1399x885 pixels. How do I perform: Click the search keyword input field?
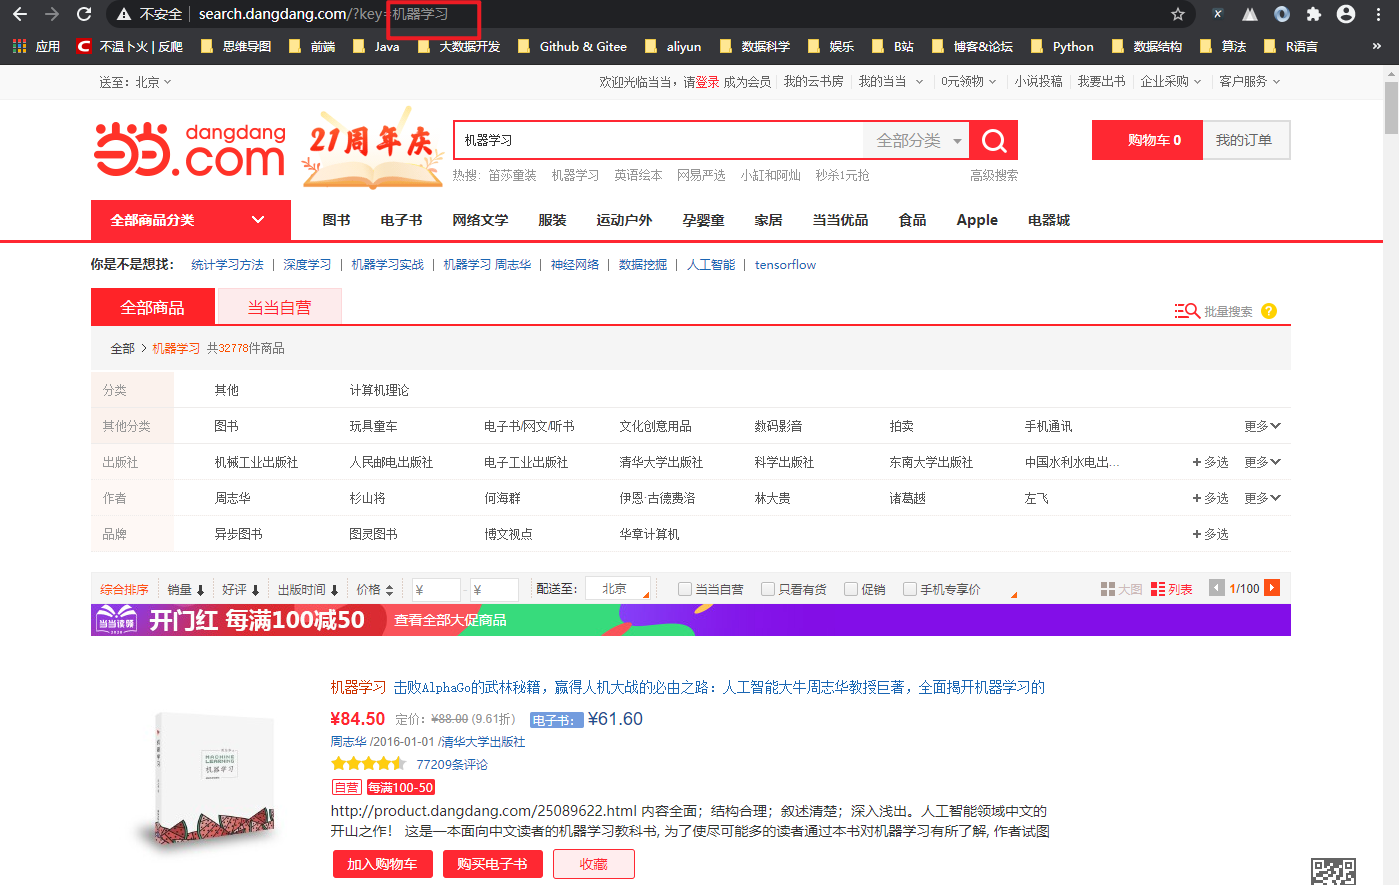658,141
